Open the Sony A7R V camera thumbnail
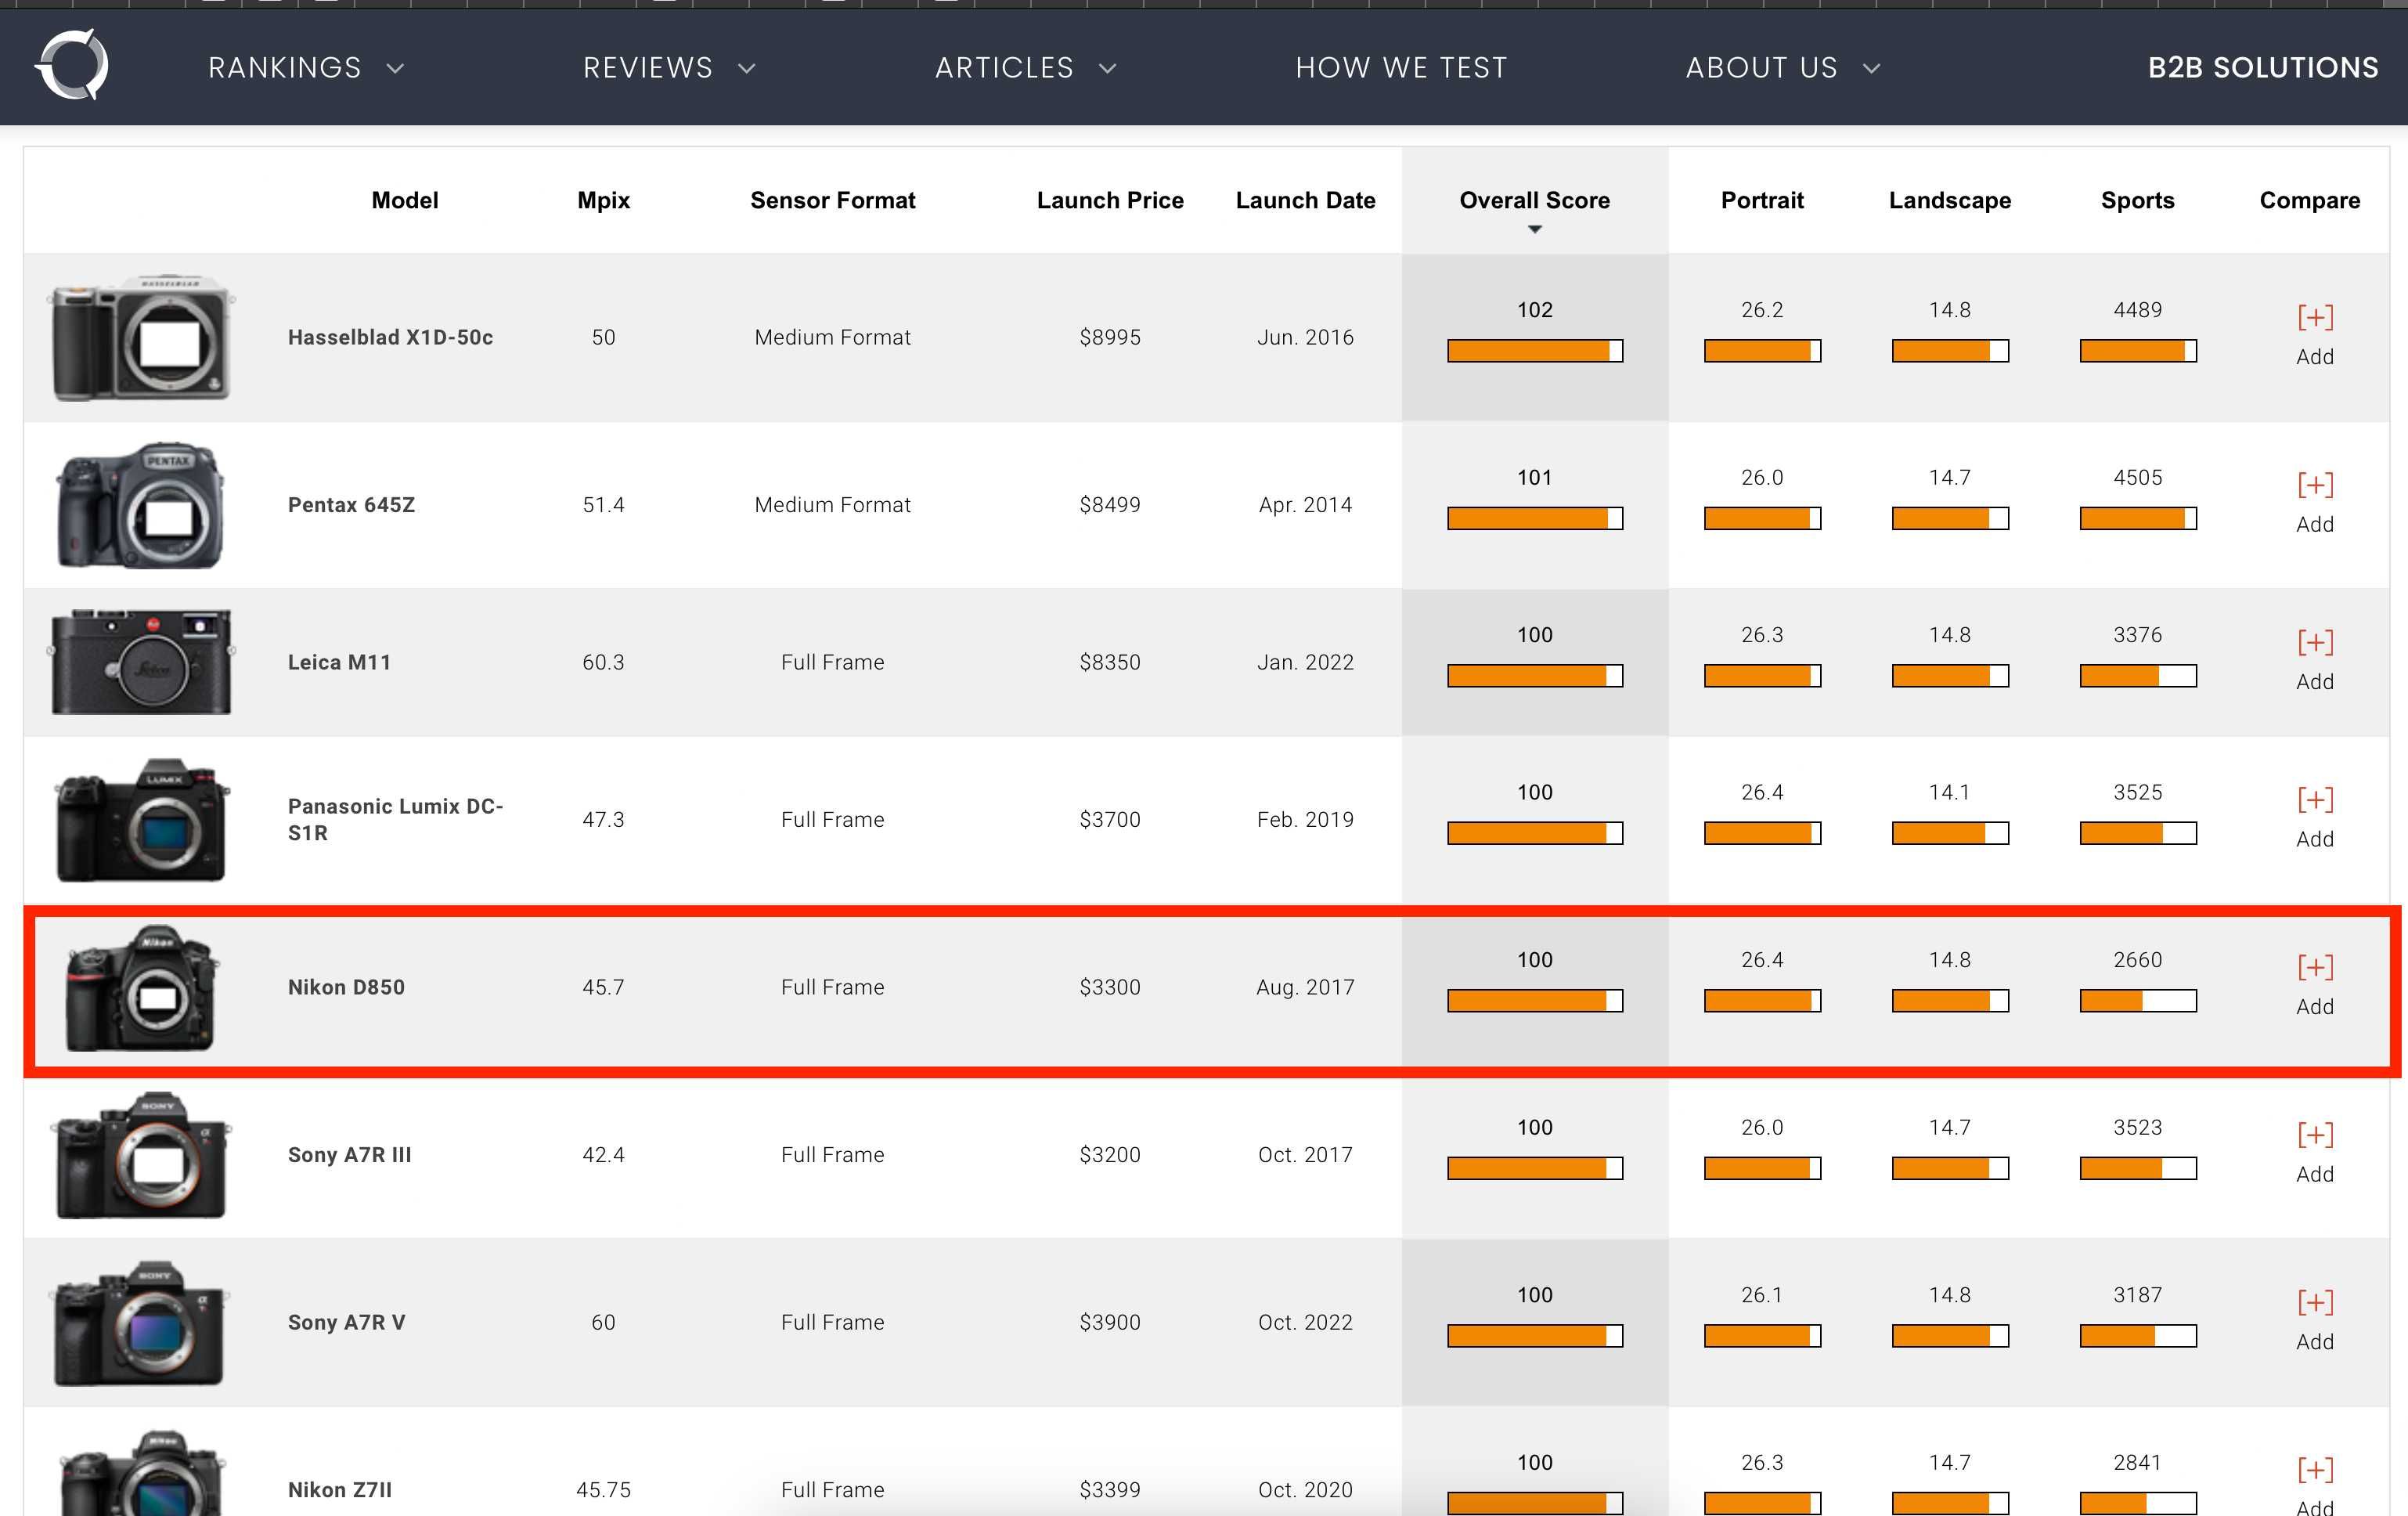This screenshot has height=1516, width=2408. (x=141, y=1323)
